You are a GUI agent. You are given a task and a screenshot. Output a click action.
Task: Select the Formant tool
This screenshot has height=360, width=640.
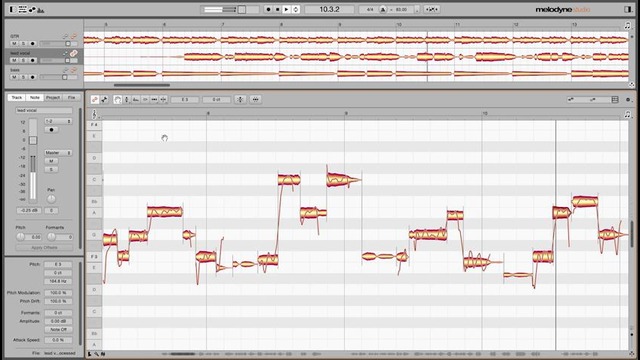(x=136, y=100)
